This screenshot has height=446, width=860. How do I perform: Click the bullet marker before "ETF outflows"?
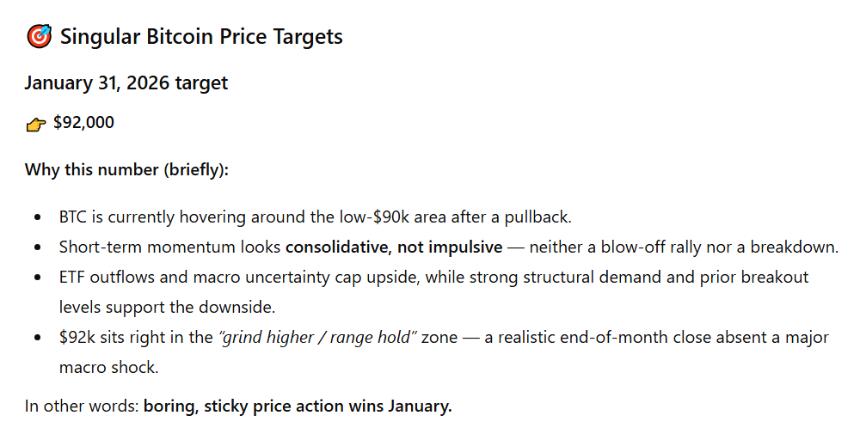click(37, 277)
